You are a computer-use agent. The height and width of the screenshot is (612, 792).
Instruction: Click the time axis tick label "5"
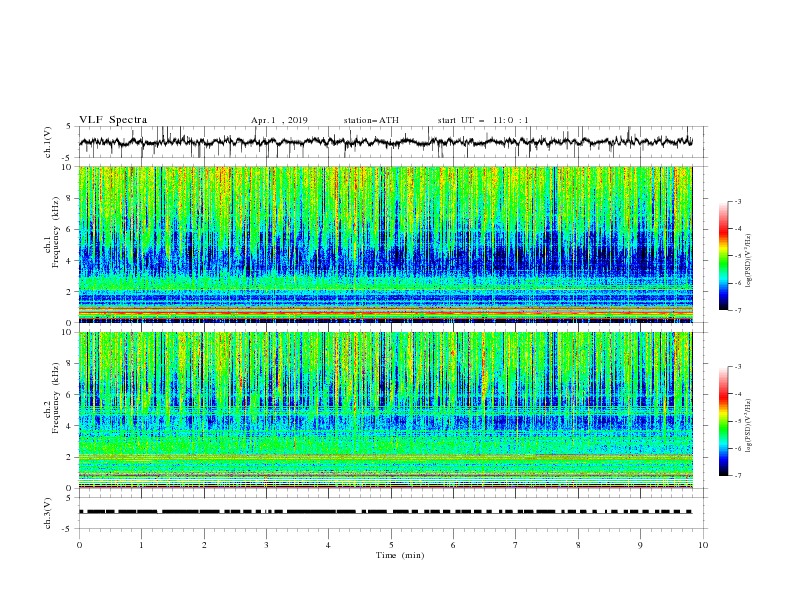click(391, 545)
